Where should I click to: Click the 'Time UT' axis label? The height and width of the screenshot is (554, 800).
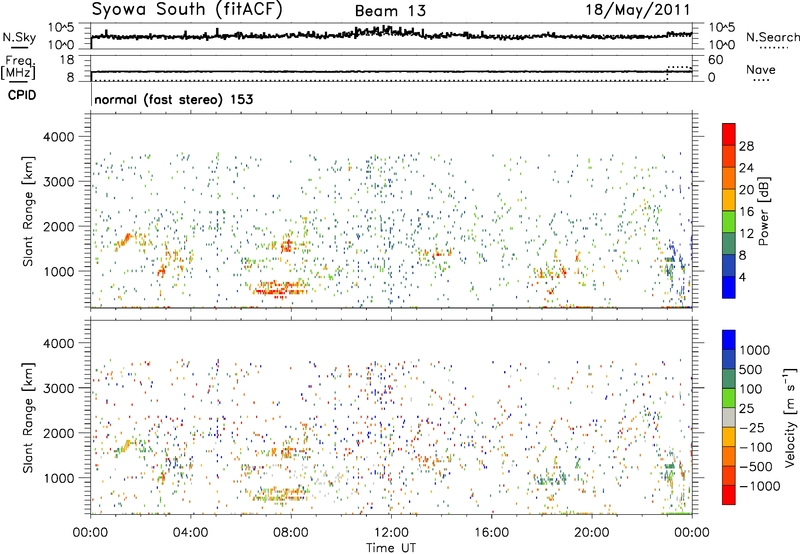click(x=391, y=547)
